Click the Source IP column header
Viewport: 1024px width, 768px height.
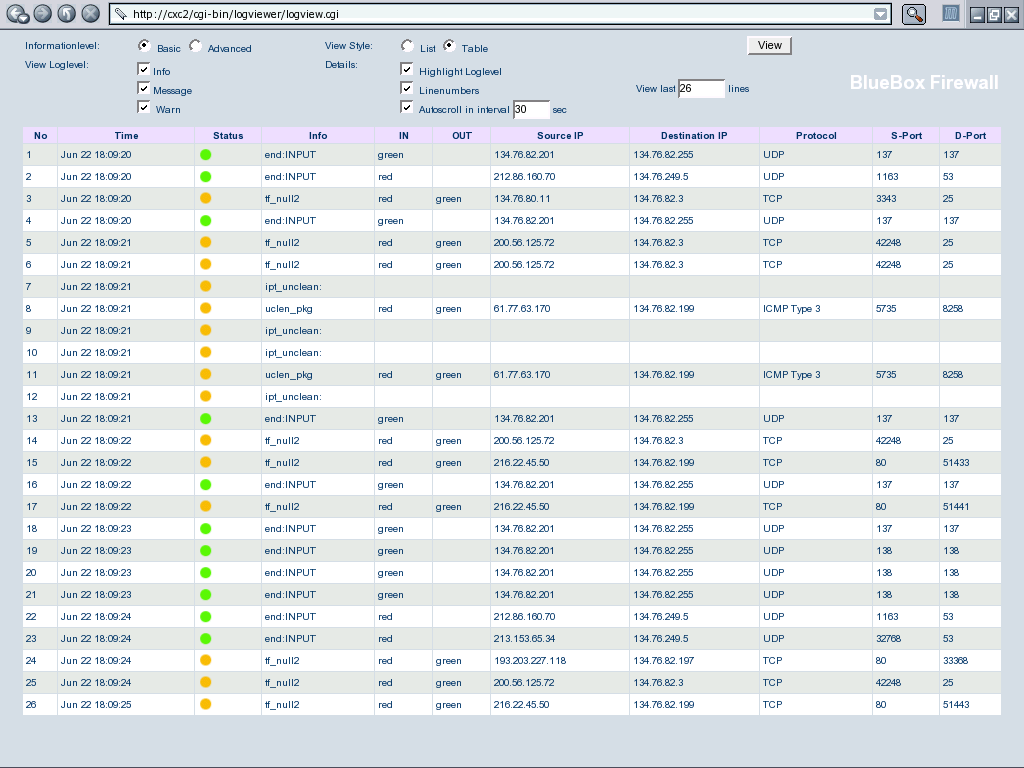pos(560,135)
